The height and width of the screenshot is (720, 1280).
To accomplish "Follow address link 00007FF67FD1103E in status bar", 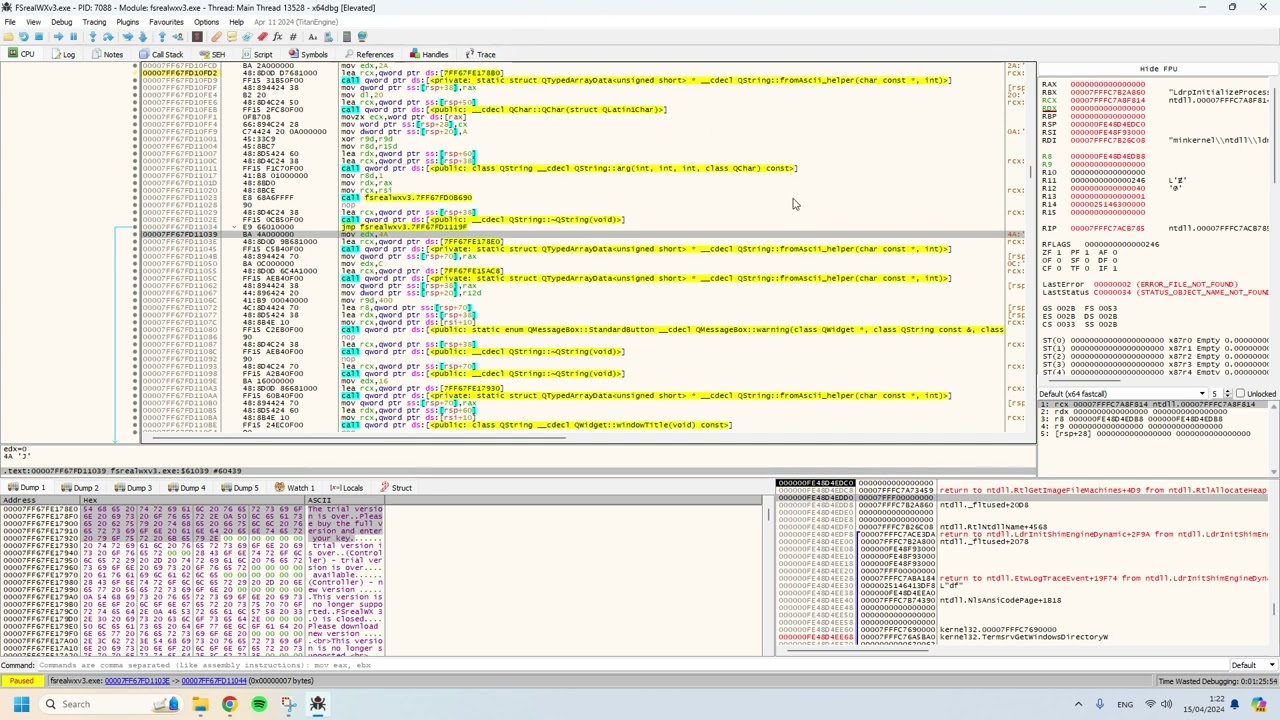I will [137, 681].
